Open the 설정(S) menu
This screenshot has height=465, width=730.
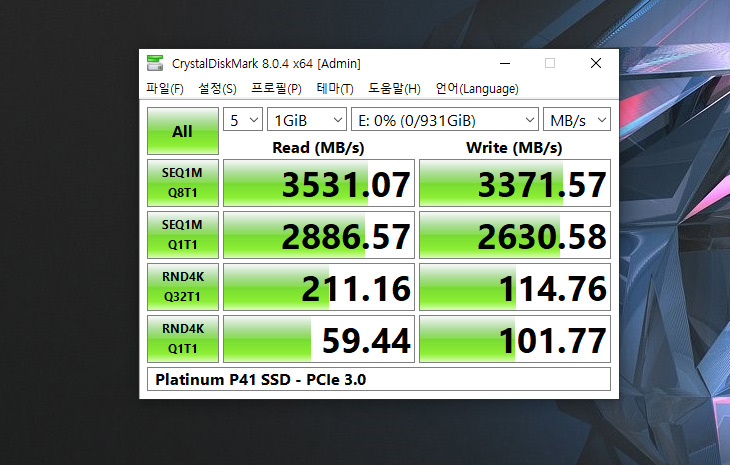tap(217, 88)
